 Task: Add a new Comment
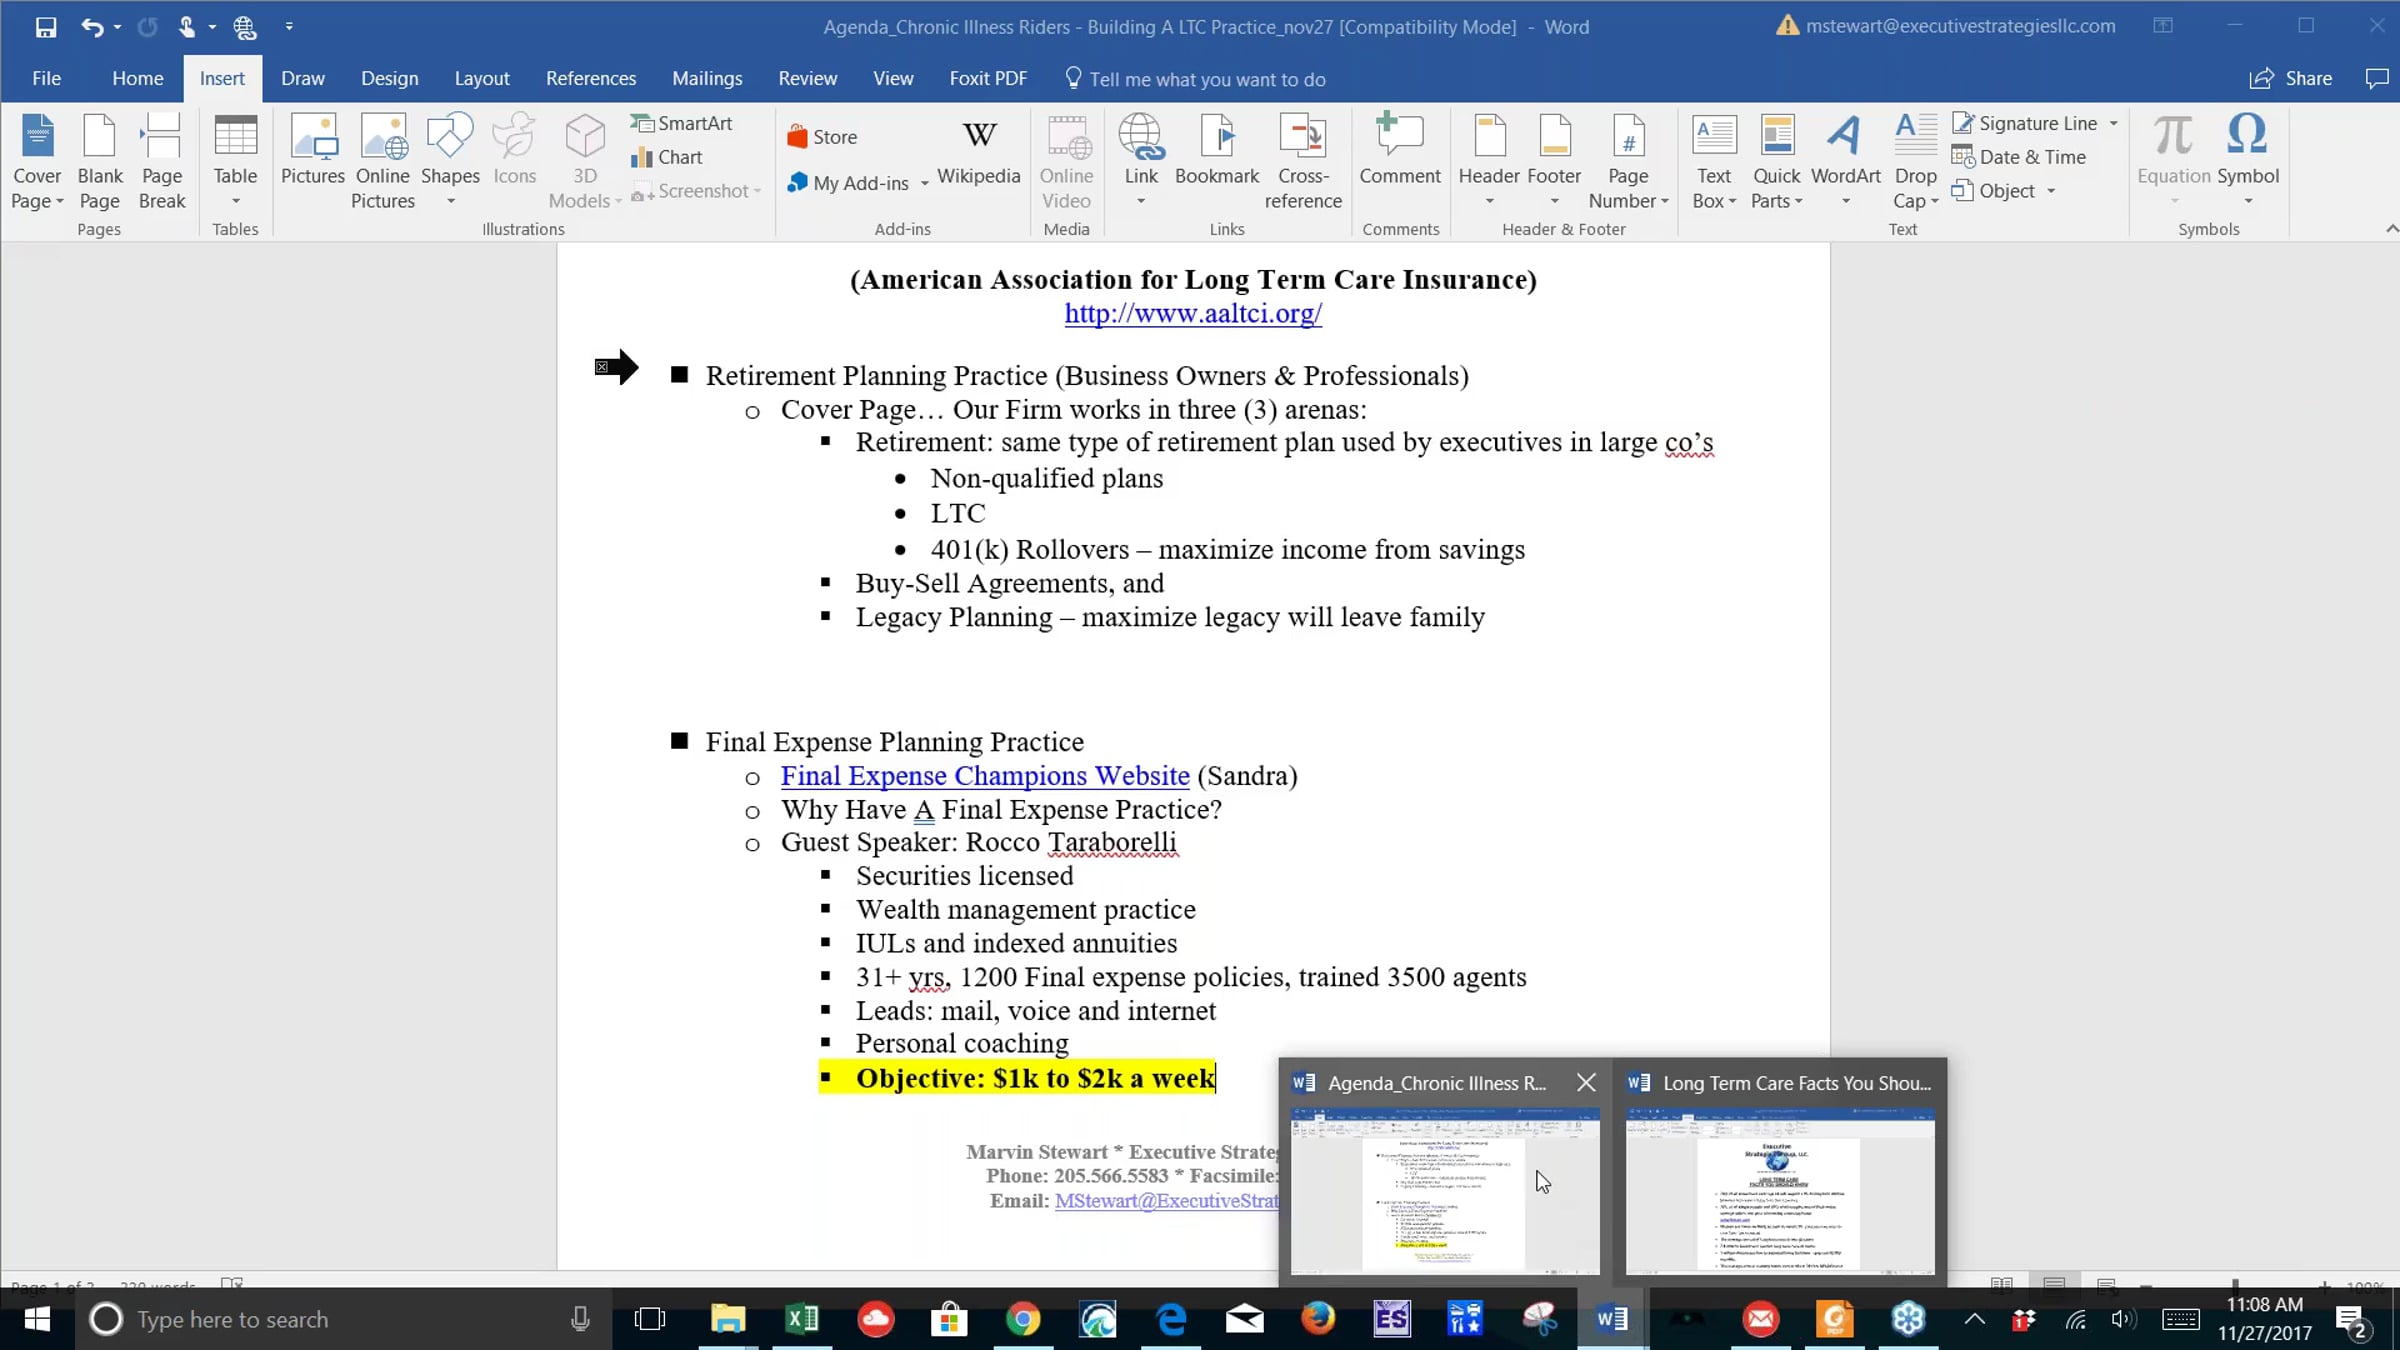coord(1400,150)
